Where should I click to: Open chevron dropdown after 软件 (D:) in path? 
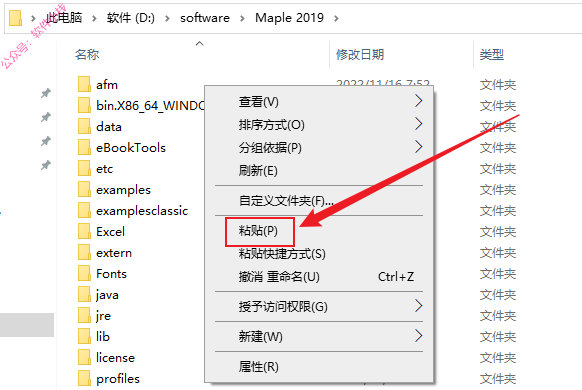[x=167, y=18]
